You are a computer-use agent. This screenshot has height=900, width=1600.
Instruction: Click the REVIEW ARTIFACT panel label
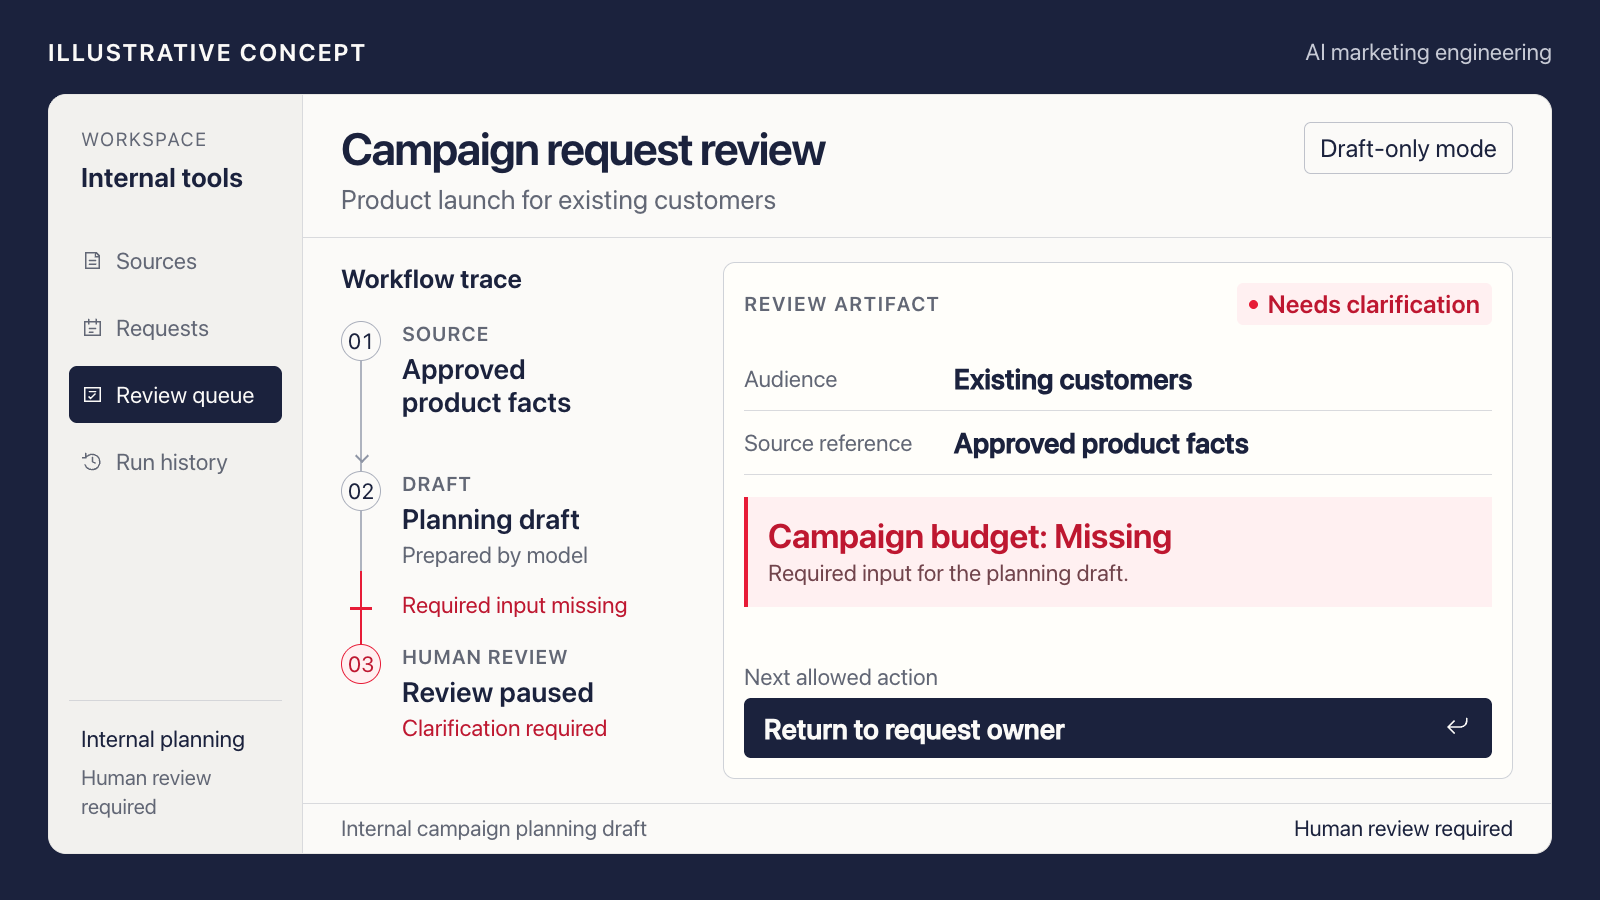841,304
